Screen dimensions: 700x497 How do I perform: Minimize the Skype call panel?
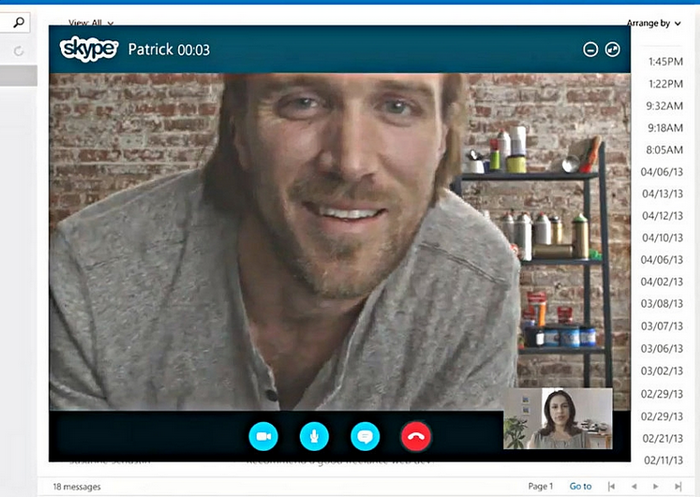click(590, 49)
